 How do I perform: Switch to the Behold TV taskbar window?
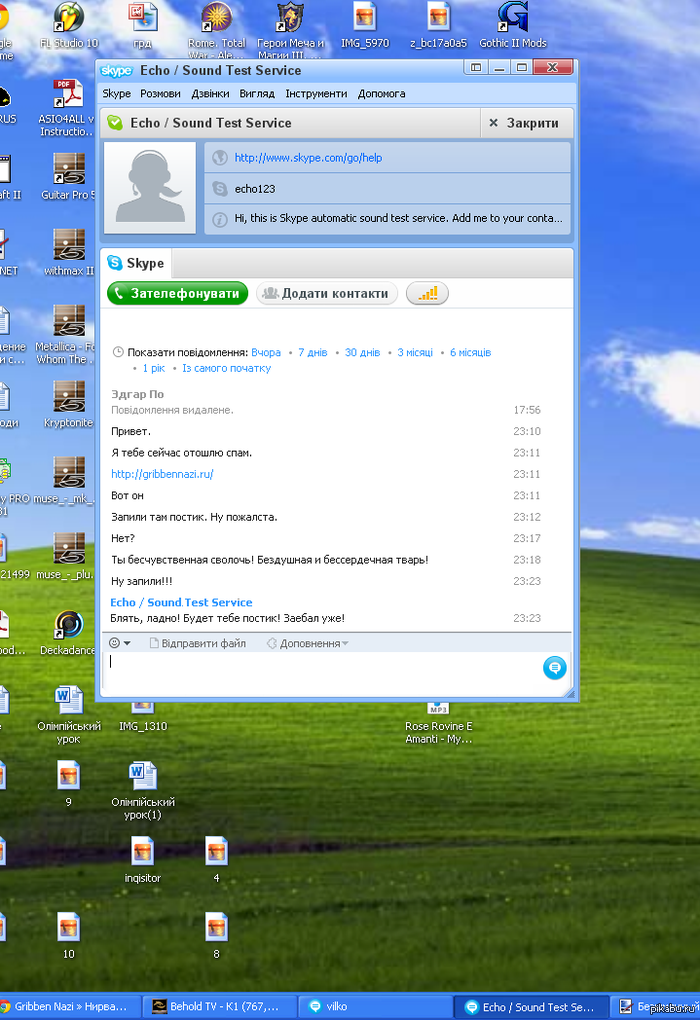pyautogui.click(x=216, y=1006)
